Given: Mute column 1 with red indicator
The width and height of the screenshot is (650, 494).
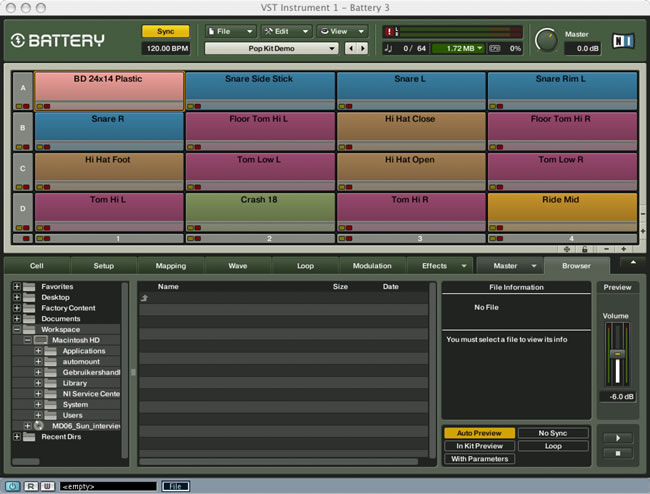Looking at the screenshot, I should (x=47, y=239).
